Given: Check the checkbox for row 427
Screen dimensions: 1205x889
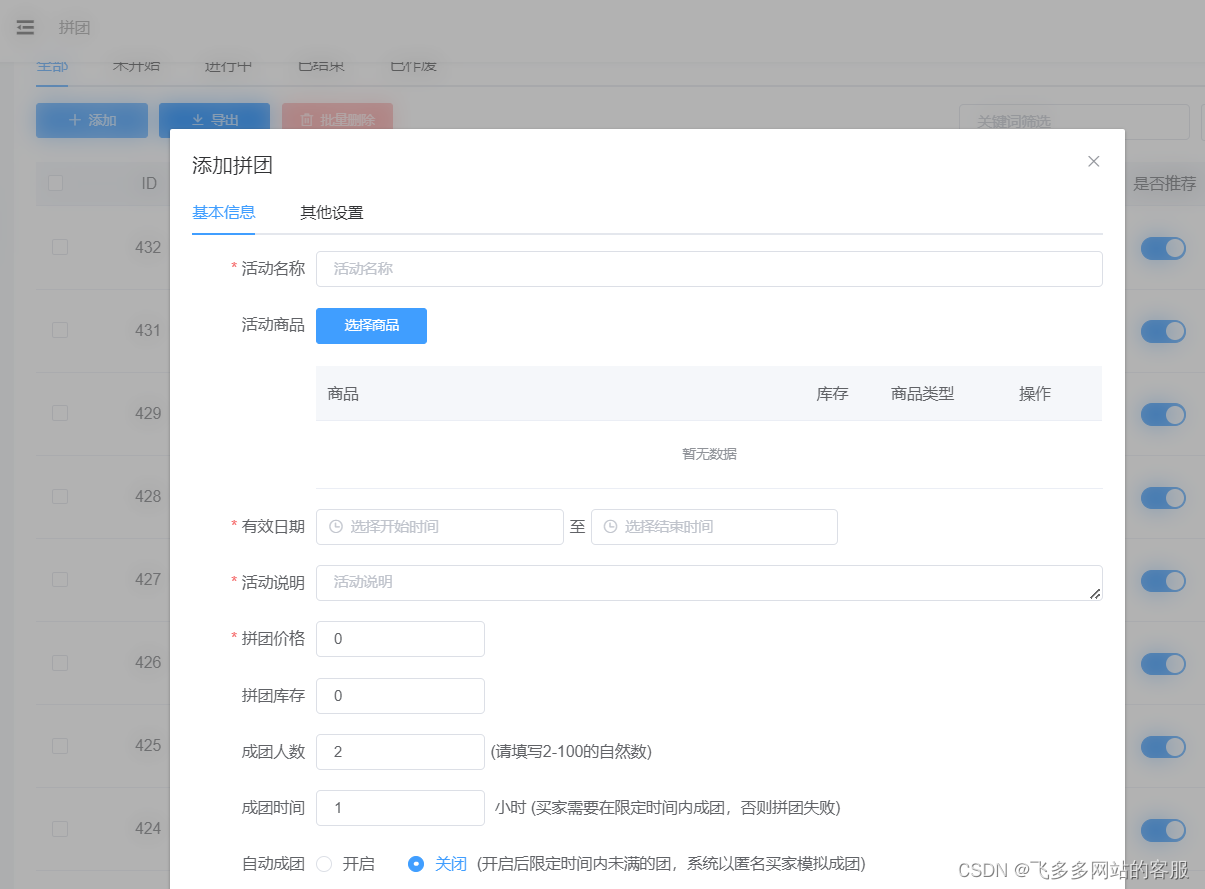Looking at the screenshot, I should (x=60, y=579).
